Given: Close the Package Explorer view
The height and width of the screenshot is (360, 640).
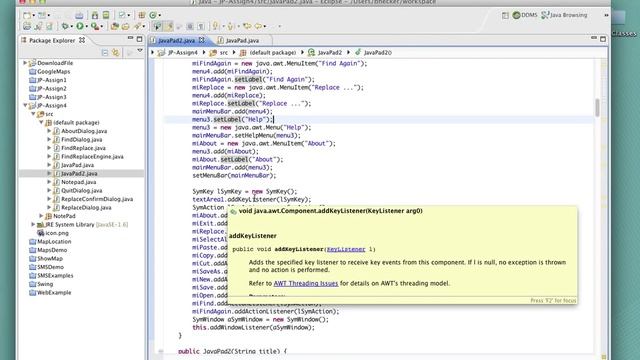Looking at the screenshot, I should [82, 40].
